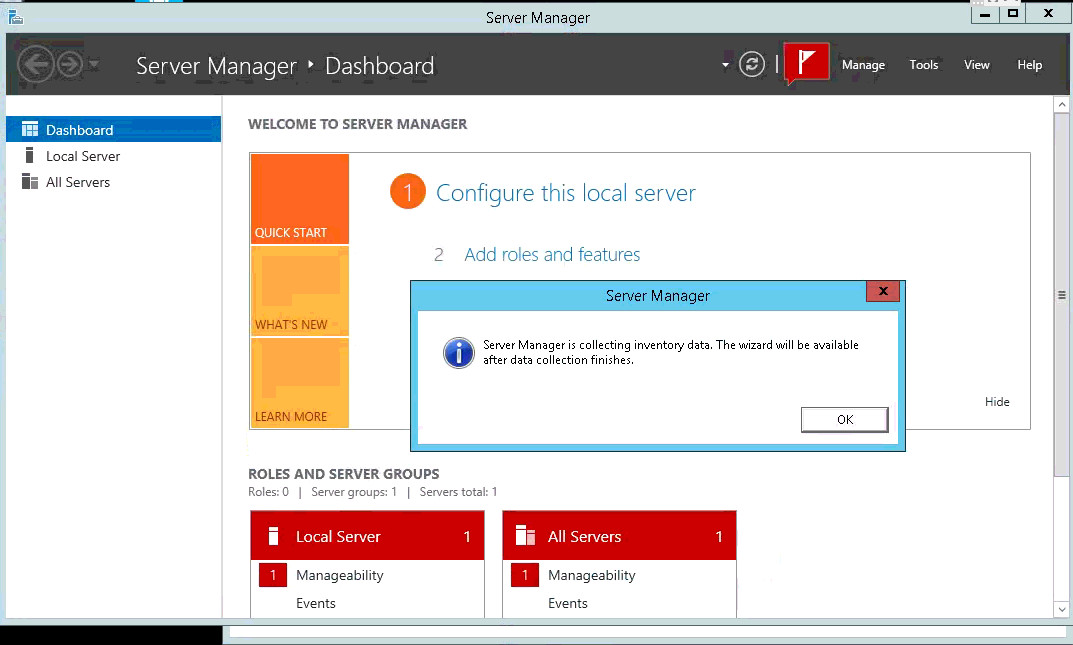Select All Servers in the sidebar
The width and height of the screenshot is (1073, 645).
[x=78, y=182]
